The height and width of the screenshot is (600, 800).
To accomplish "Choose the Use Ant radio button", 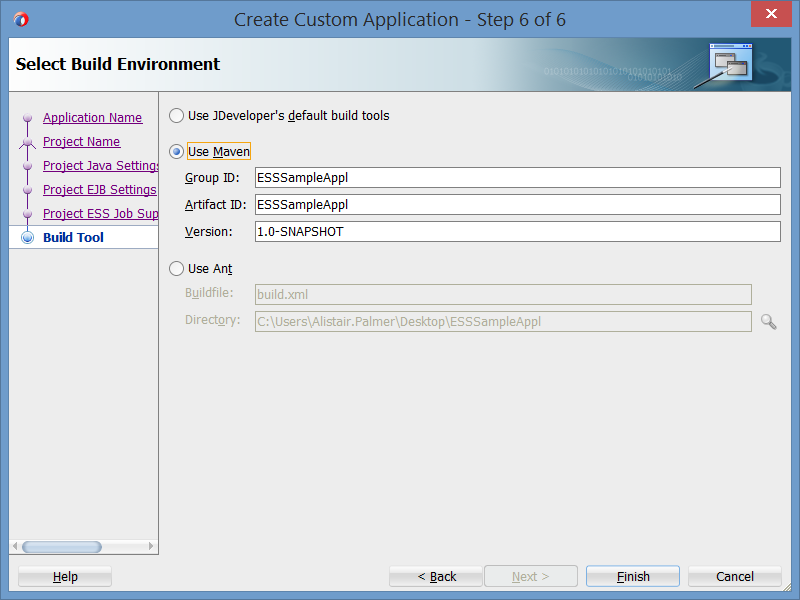I will pos(177,269).
